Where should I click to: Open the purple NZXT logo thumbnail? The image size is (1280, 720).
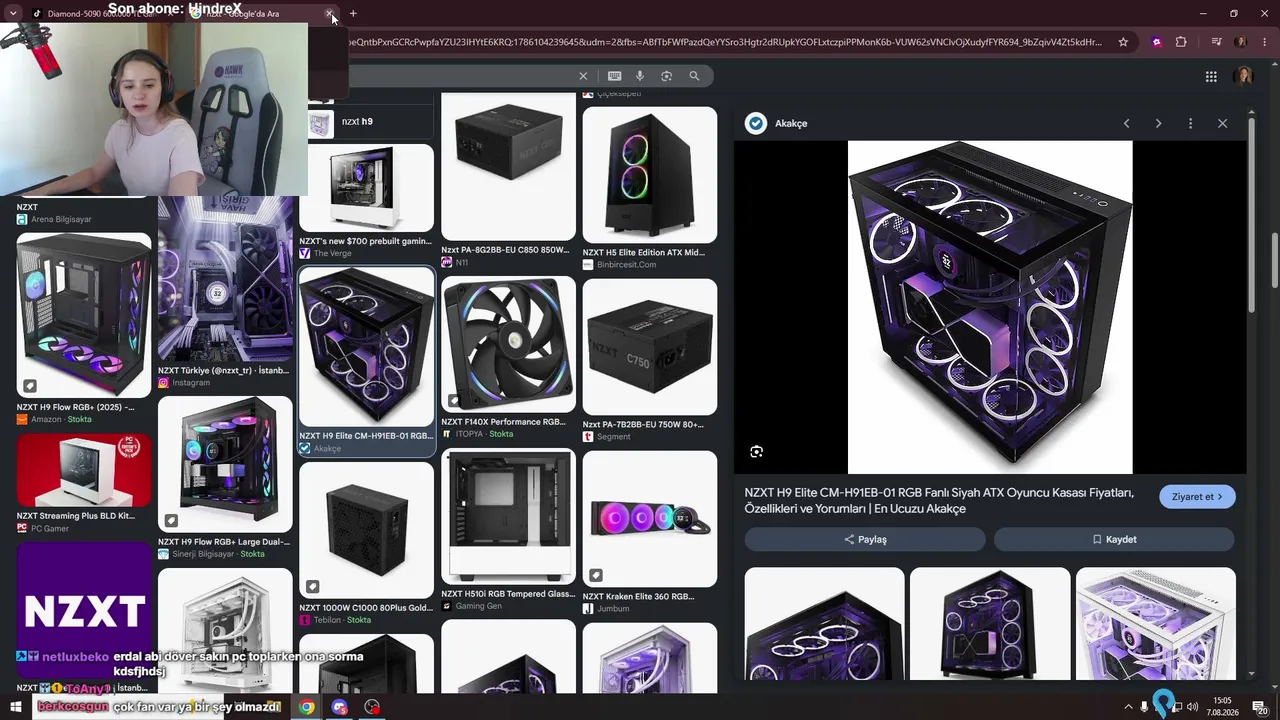pyautogui.click(x=84, y=610)
